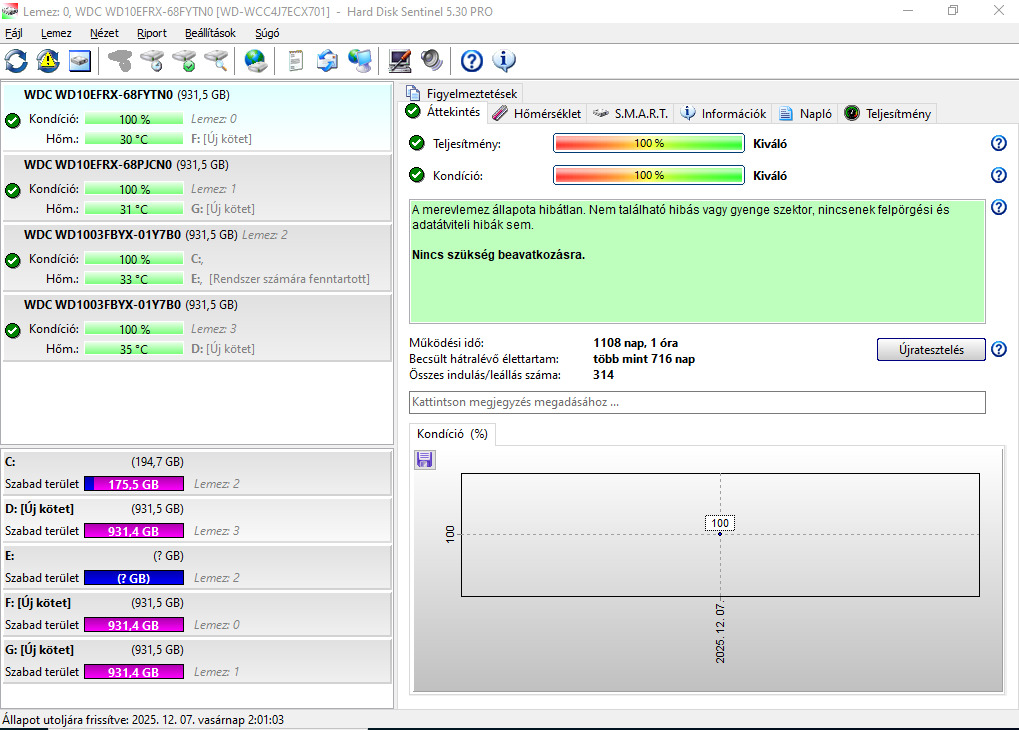Select disk WDC WD10EFRX-68PJCN0 in list

coord(197,187)
